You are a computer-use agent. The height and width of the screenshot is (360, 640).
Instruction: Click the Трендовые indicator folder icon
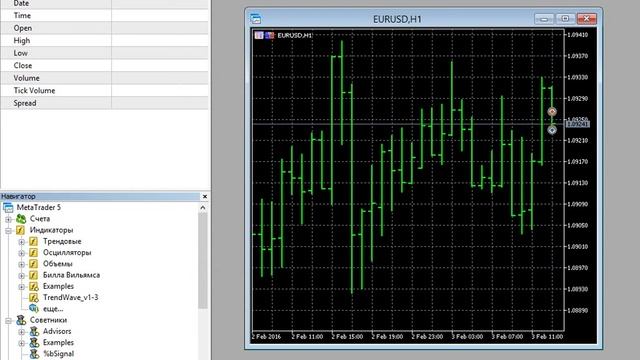click(33, 242)
